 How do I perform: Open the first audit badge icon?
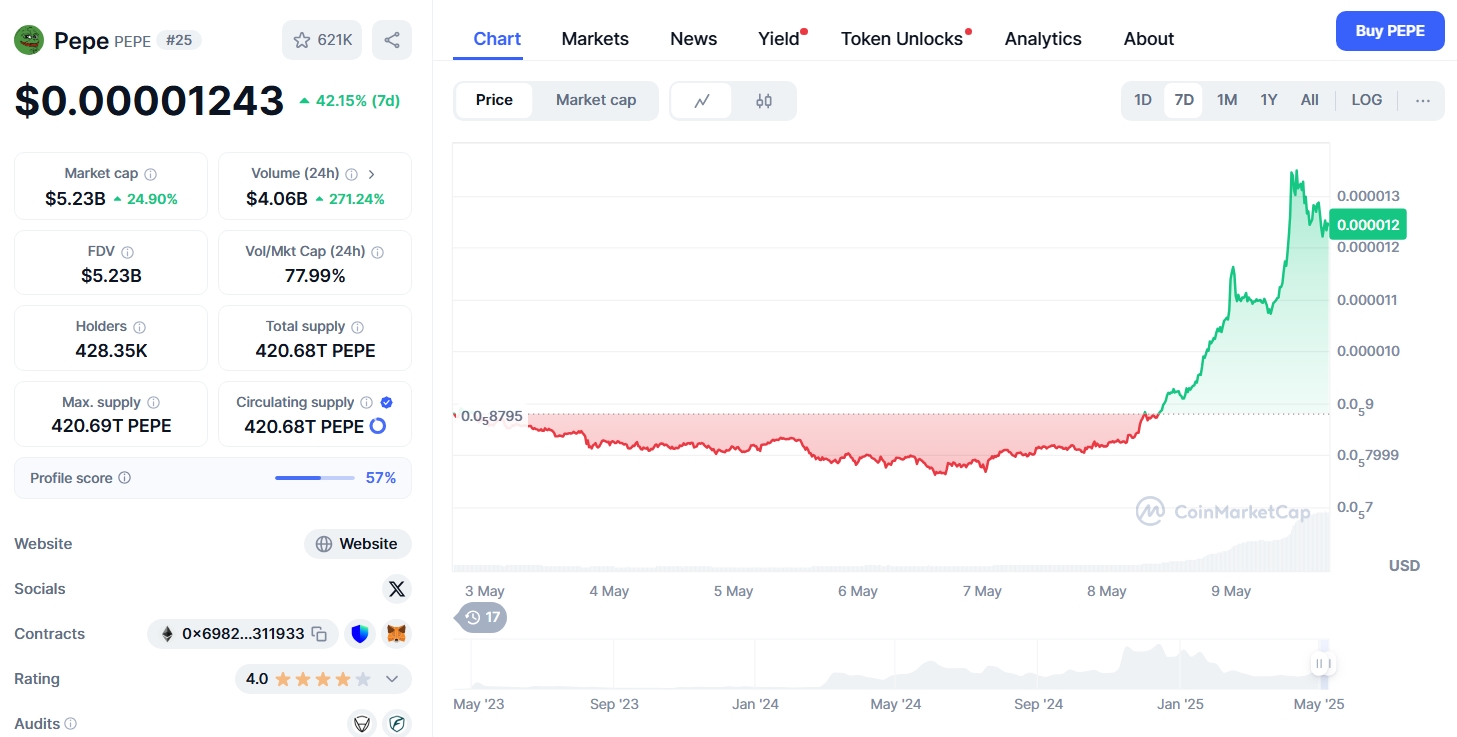point(360,723)
